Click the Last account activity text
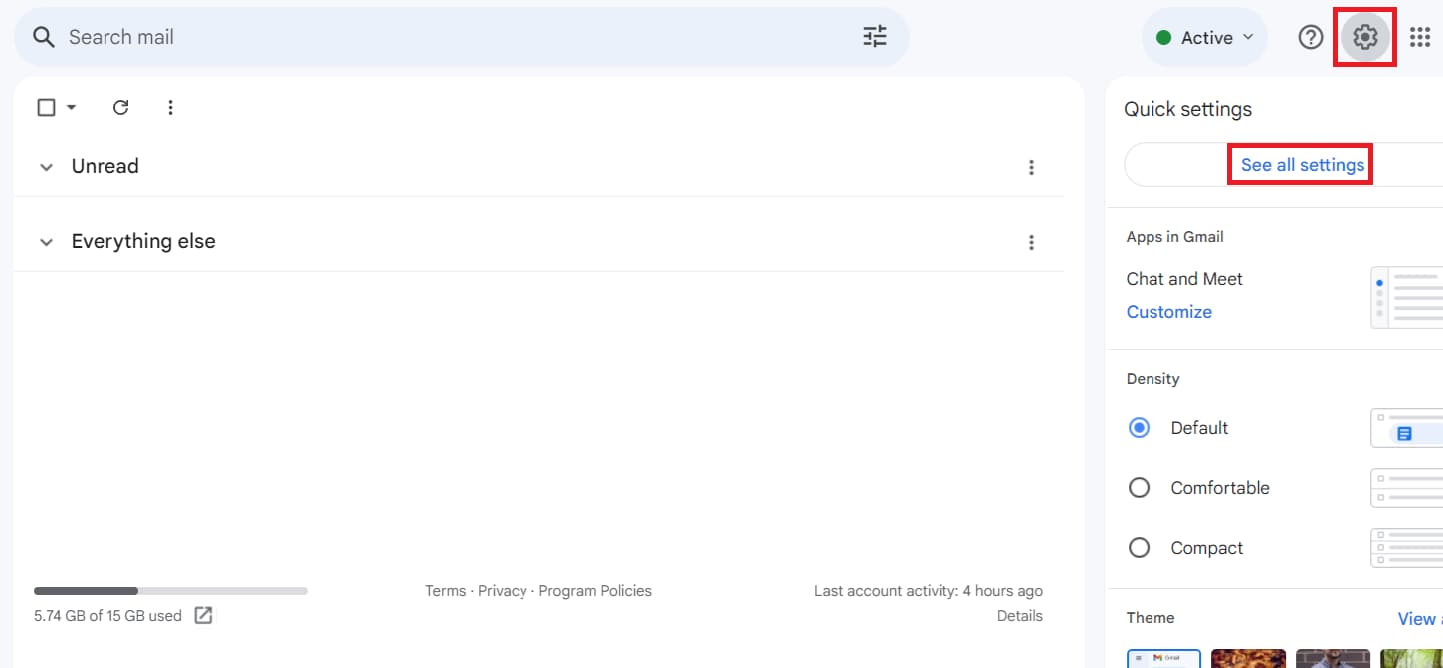The width and height of the screenshot is (1443, 668). click(x=928, y=591)
